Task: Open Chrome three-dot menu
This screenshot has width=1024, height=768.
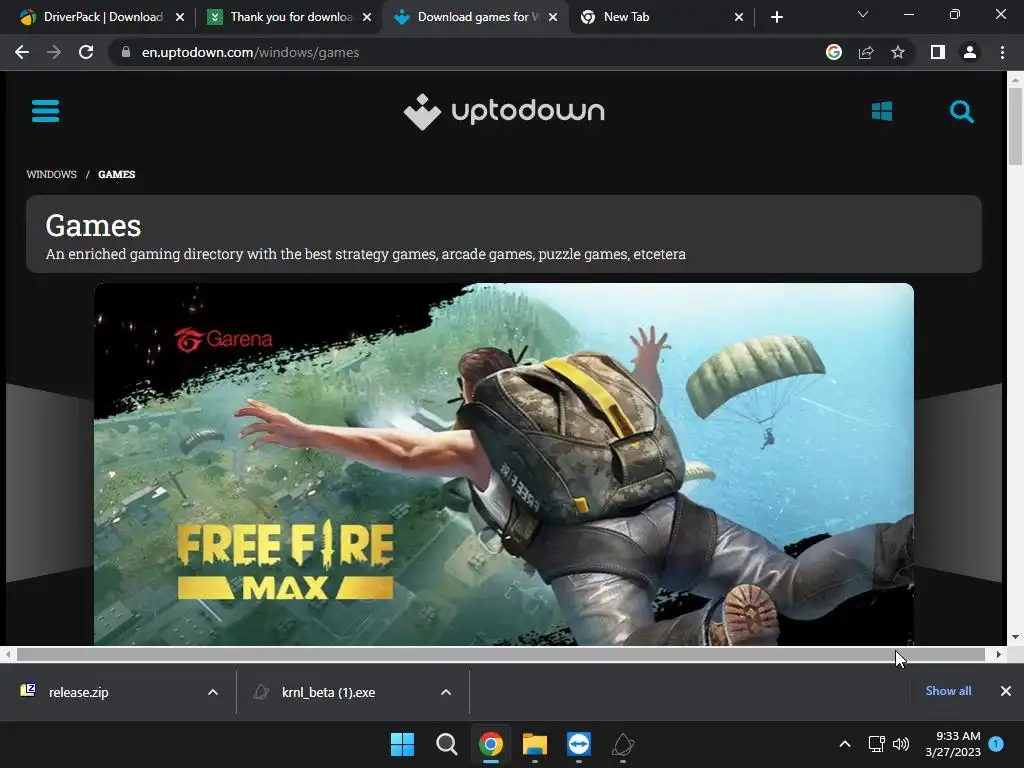Action: (1002, 52)
